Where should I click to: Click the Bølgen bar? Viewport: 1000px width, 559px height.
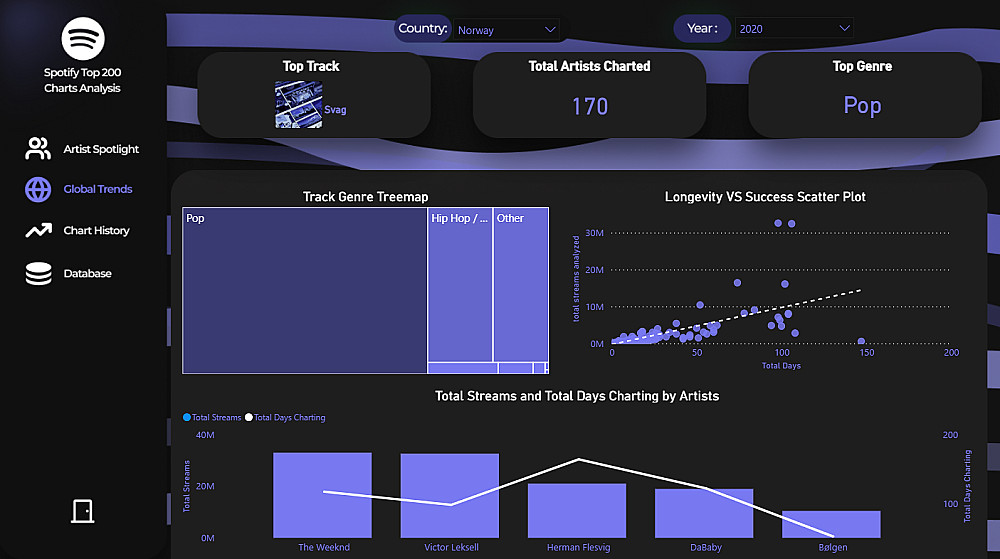(831, 524)
